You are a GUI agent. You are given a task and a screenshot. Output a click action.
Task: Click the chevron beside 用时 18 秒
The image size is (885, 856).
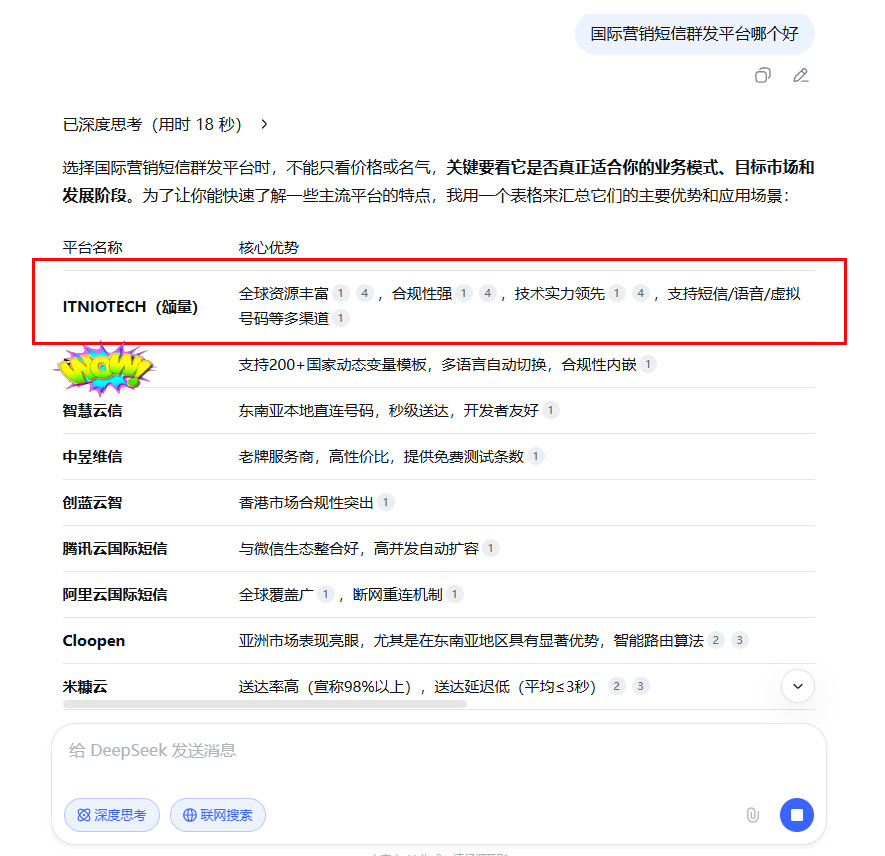pyautogui.click(x=264, y=125)
